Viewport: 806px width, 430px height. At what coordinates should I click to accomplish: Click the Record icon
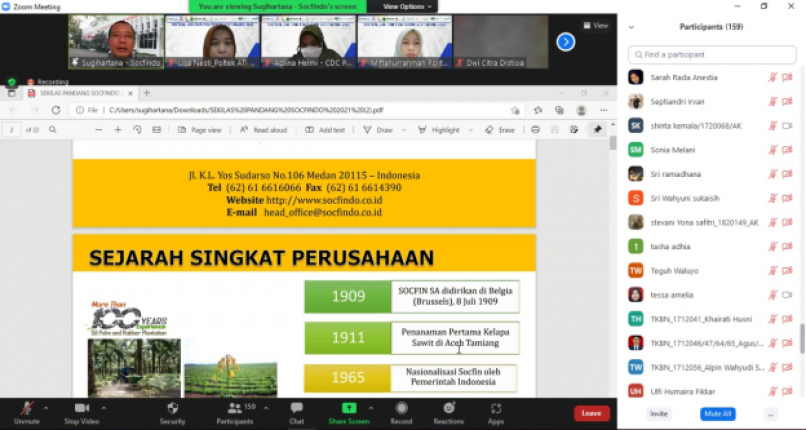(401, 408)
